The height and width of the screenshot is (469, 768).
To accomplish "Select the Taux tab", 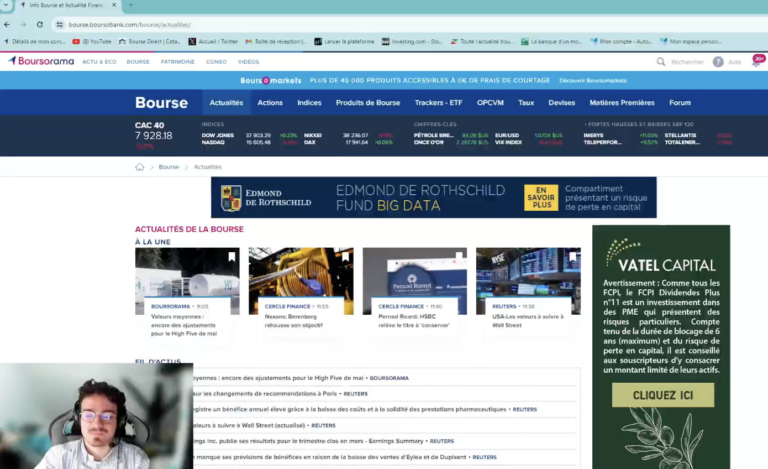I will coord(526,103).
